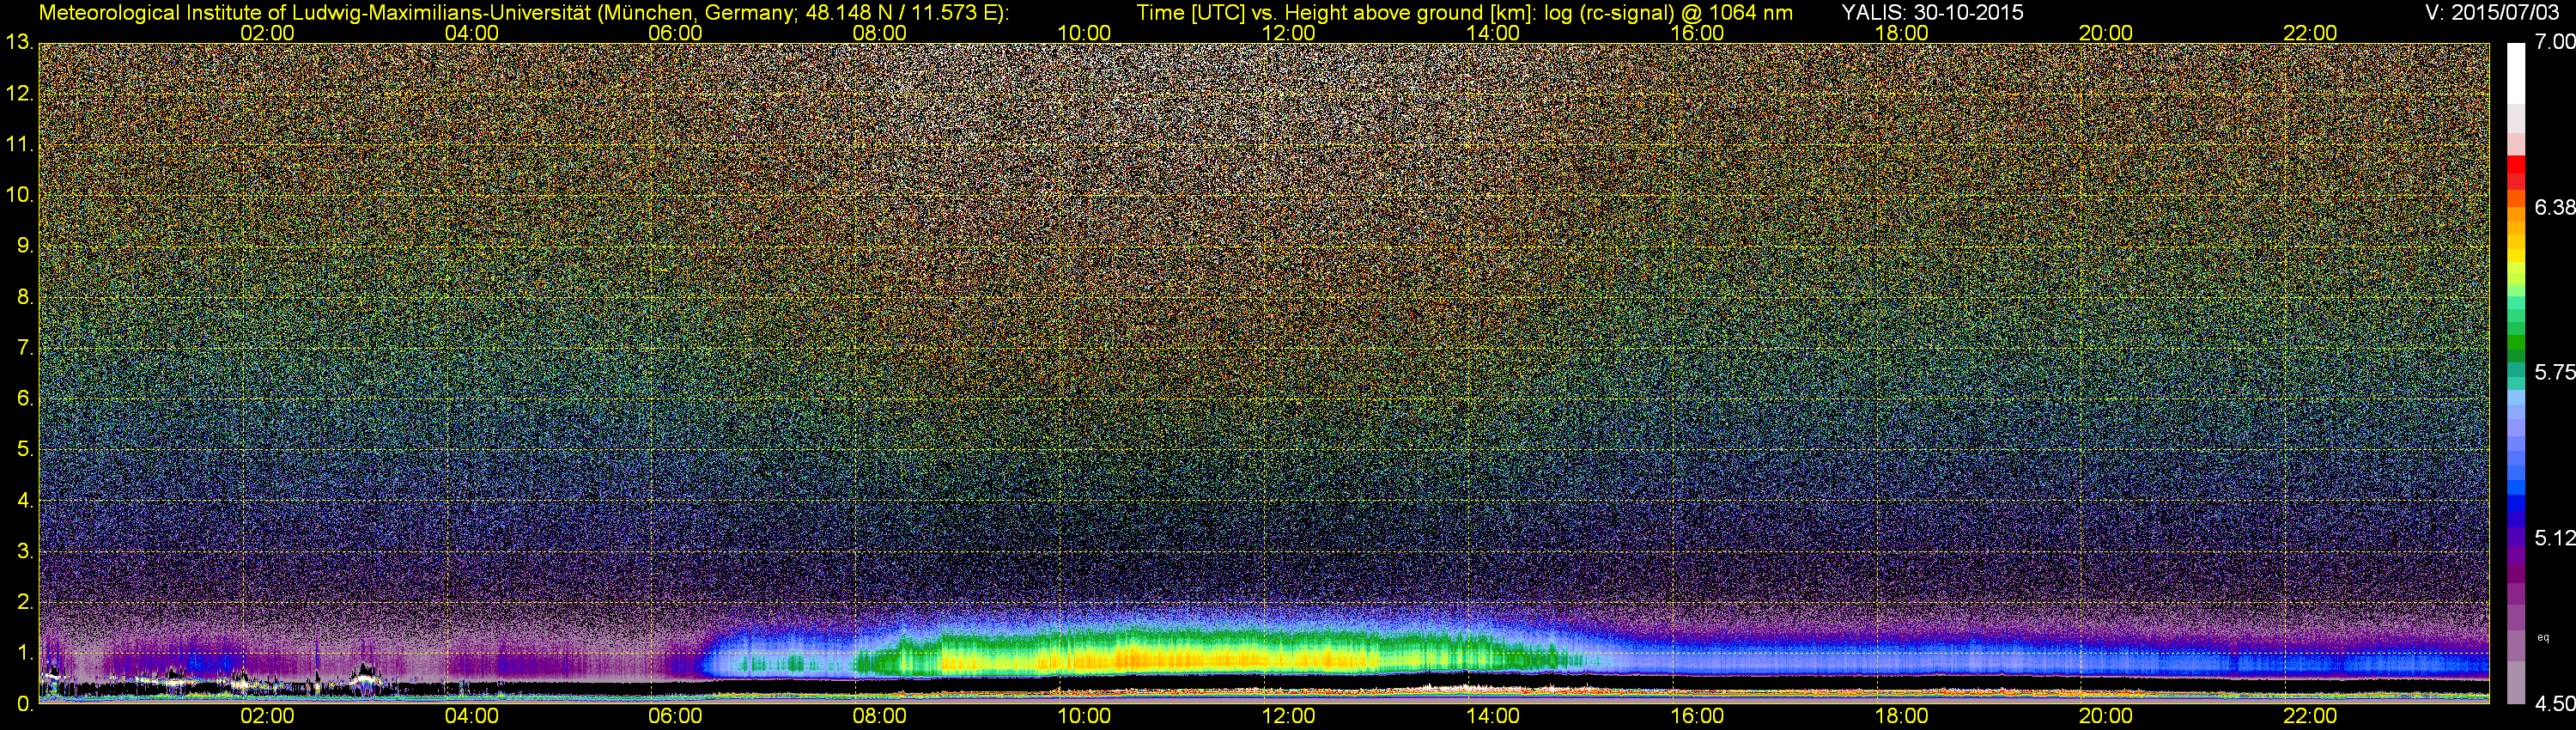
Task: Click the 5.12 color scale value
Action: (2554, 538)
